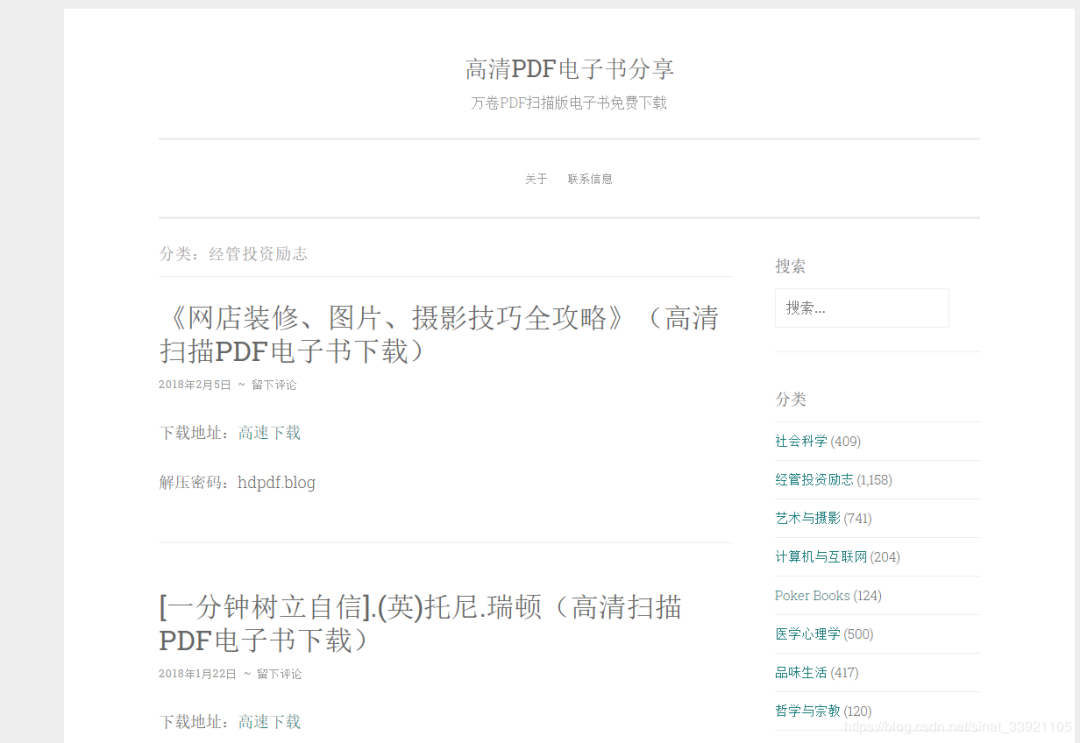Click the 2018年2月5日 post date link
The image size is (1080, 743).
pyautogui.click(x=195, y=385)
